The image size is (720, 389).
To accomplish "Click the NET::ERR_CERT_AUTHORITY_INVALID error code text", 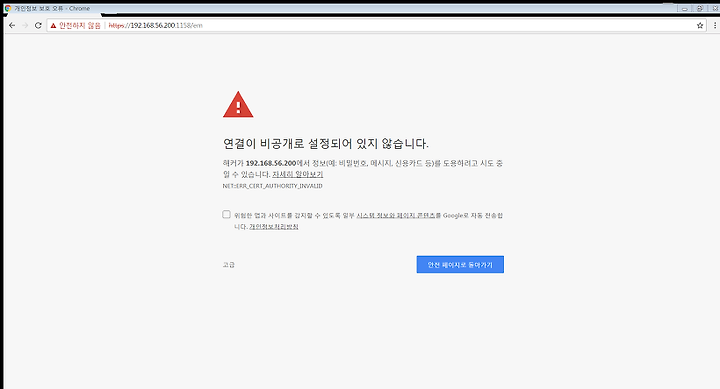I will coord(273,186).
